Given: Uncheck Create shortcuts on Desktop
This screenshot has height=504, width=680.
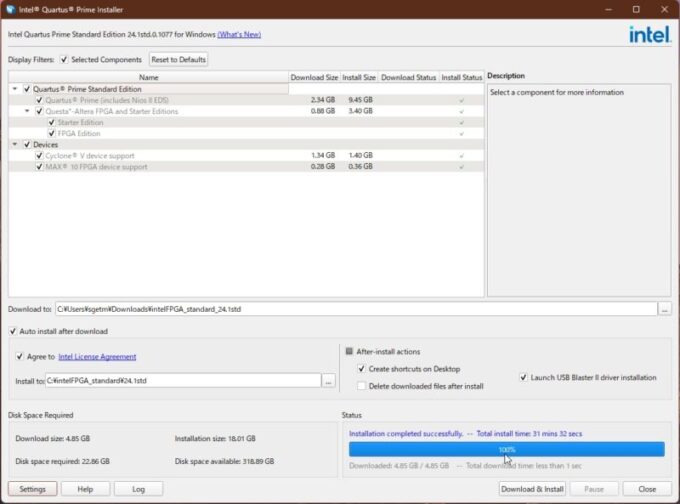Looking at the screenshot, I should click(361, 369).
